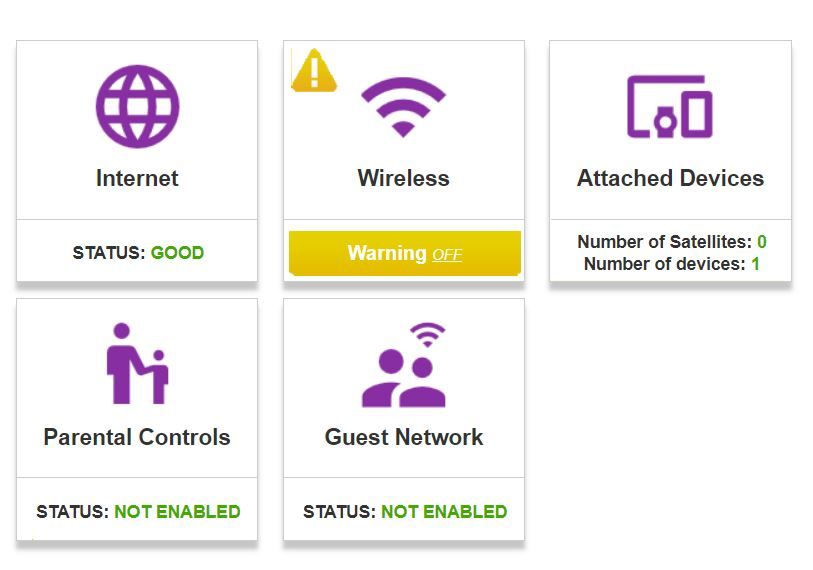Click Internet STATUS: GOOD text
The height and width of the screenshot is (570, 813).
pyautogui.click(x=138, y=253)
